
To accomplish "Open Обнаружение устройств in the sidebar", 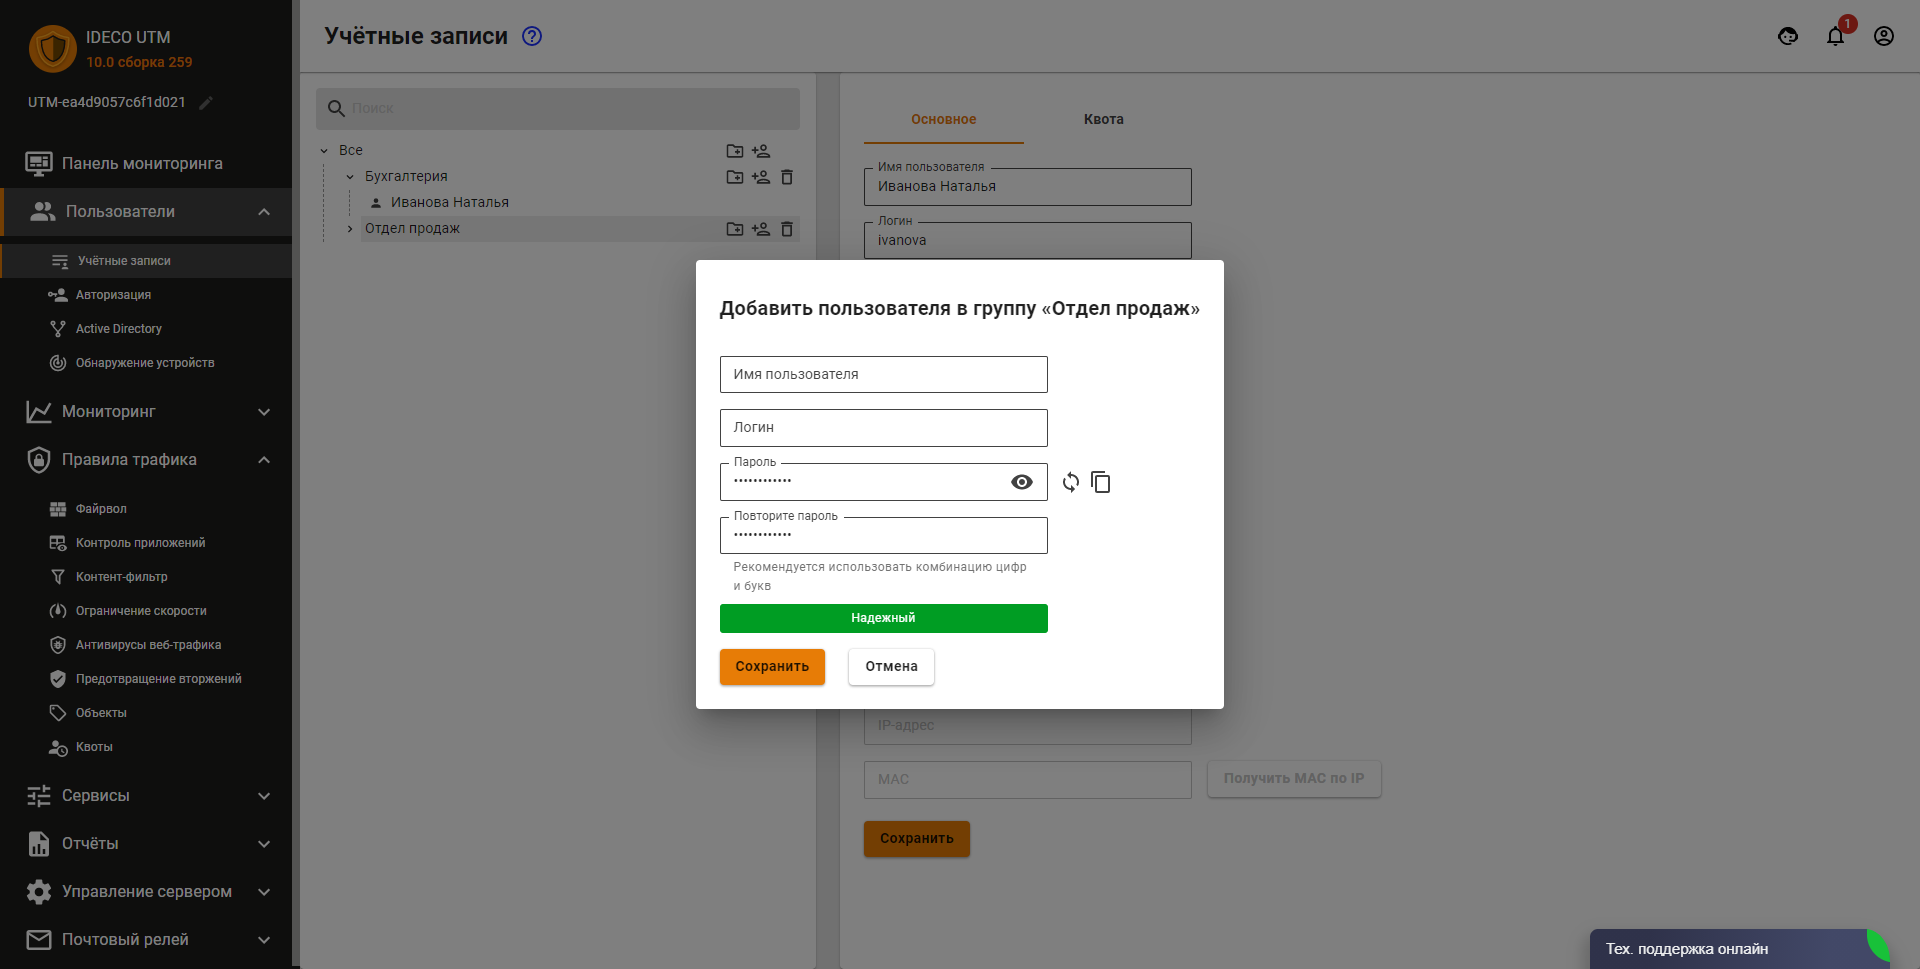I will (146, 363).
